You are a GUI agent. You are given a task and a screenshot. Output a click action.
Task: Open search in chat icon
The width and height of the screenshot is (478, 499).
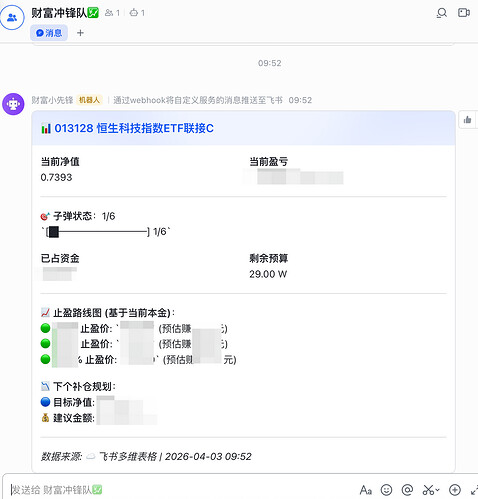(441, 13)
